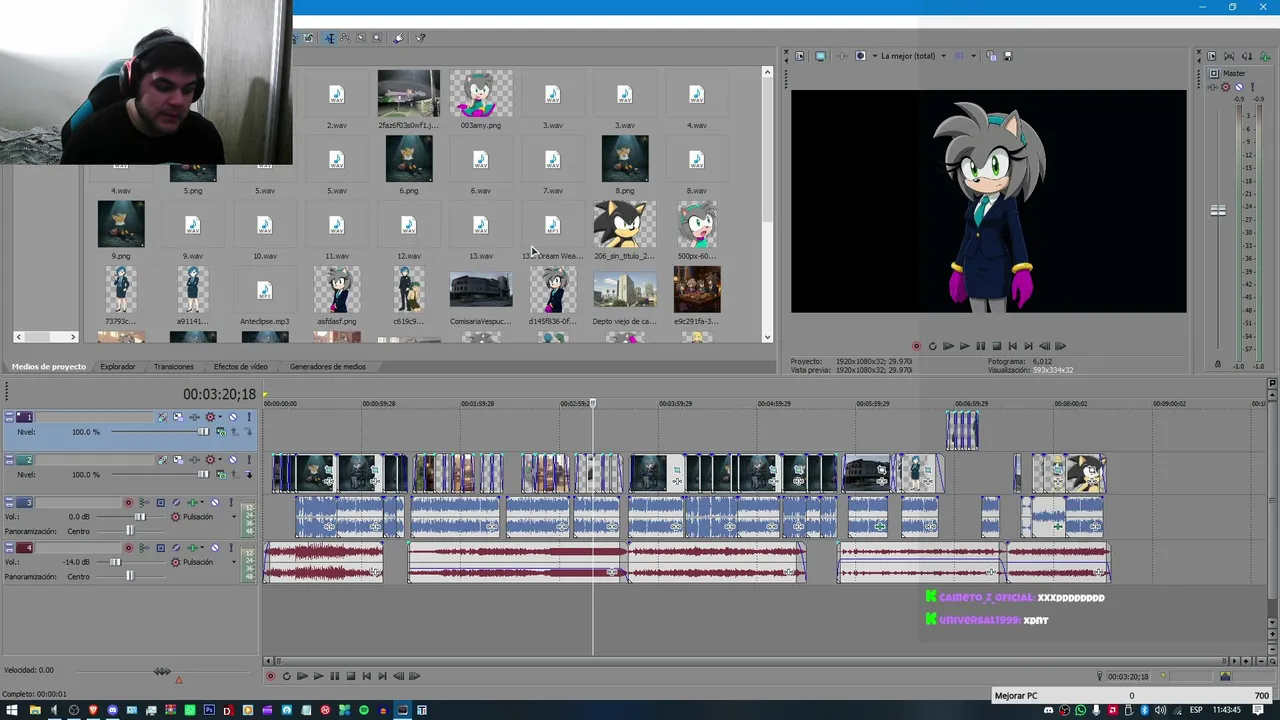The height and width of the screenshot is (720, 1280).
Task: Solo video track 1
Action: pos(249,417)
